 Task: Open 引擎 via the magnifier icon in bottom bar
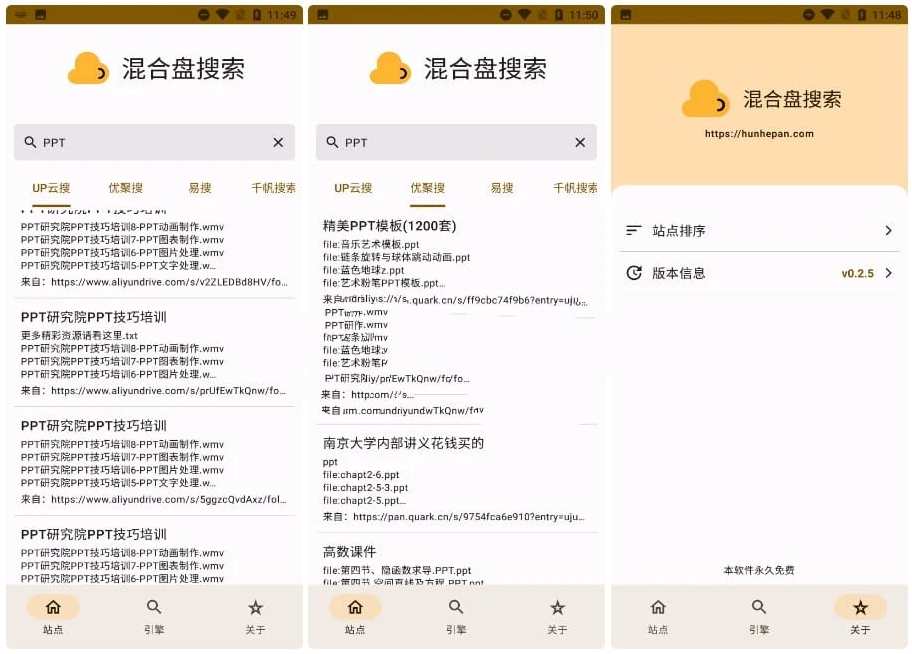click(154, 606)
